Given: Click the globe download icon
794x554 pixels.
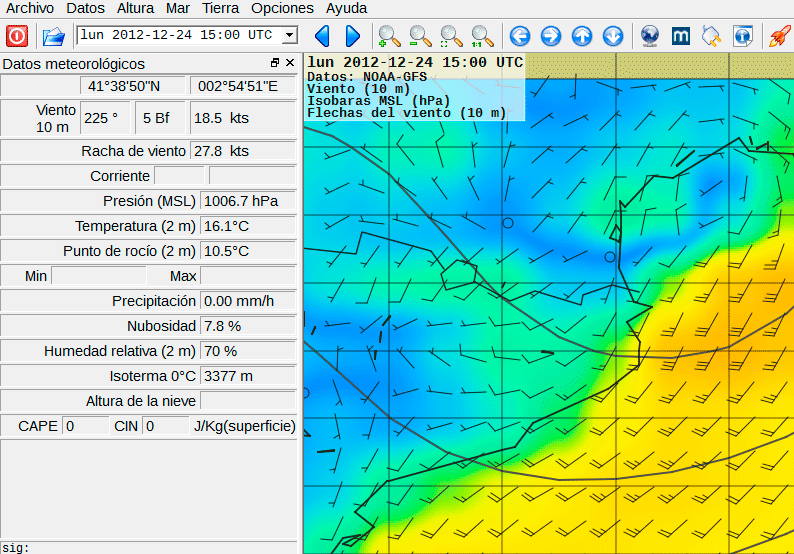Looking at the screenshot, I should point(650,36).
